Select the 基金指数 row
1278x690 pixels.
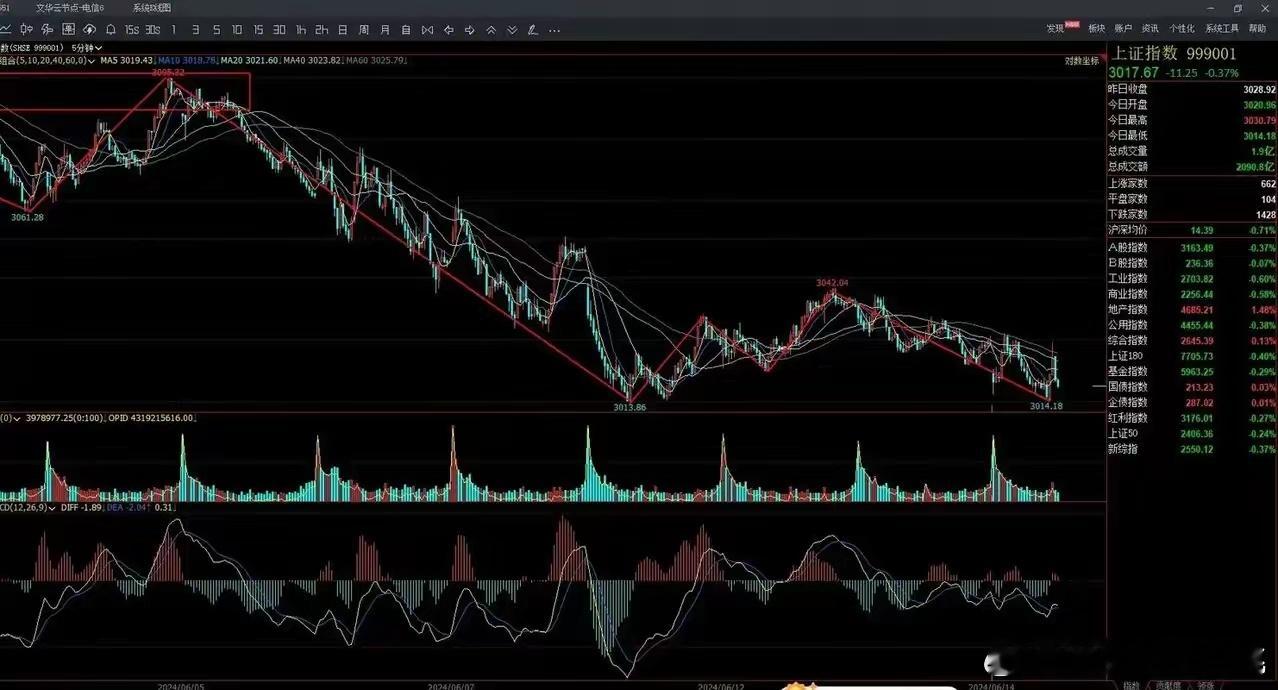pyautogui.click(x=1192, y=371)
